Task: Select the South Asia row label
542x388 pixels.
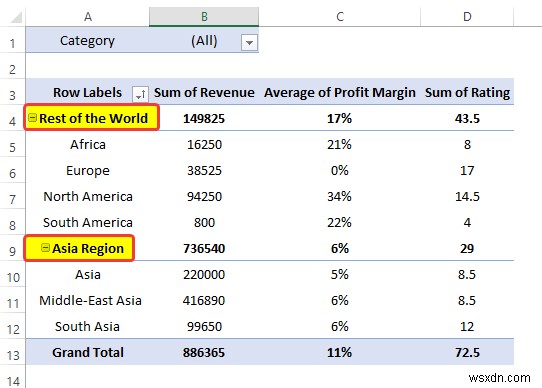Action: click(x=87, y=326)
